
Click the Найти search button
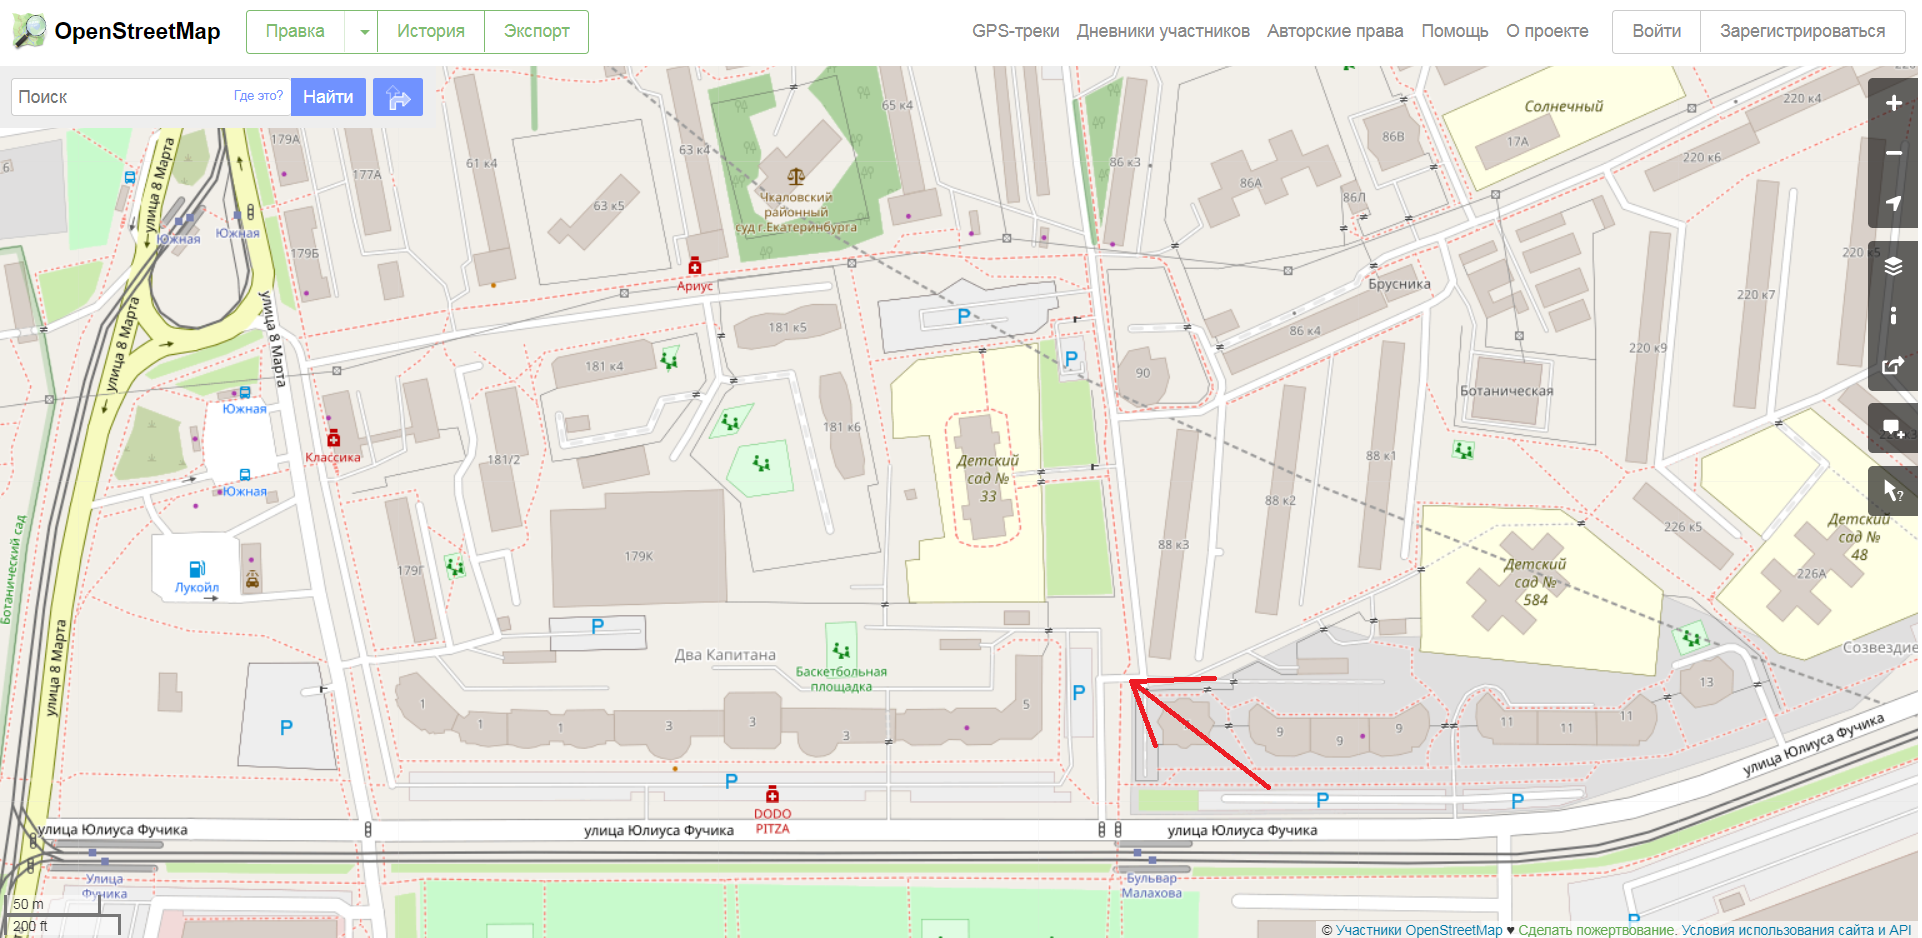tap(328, 97)
